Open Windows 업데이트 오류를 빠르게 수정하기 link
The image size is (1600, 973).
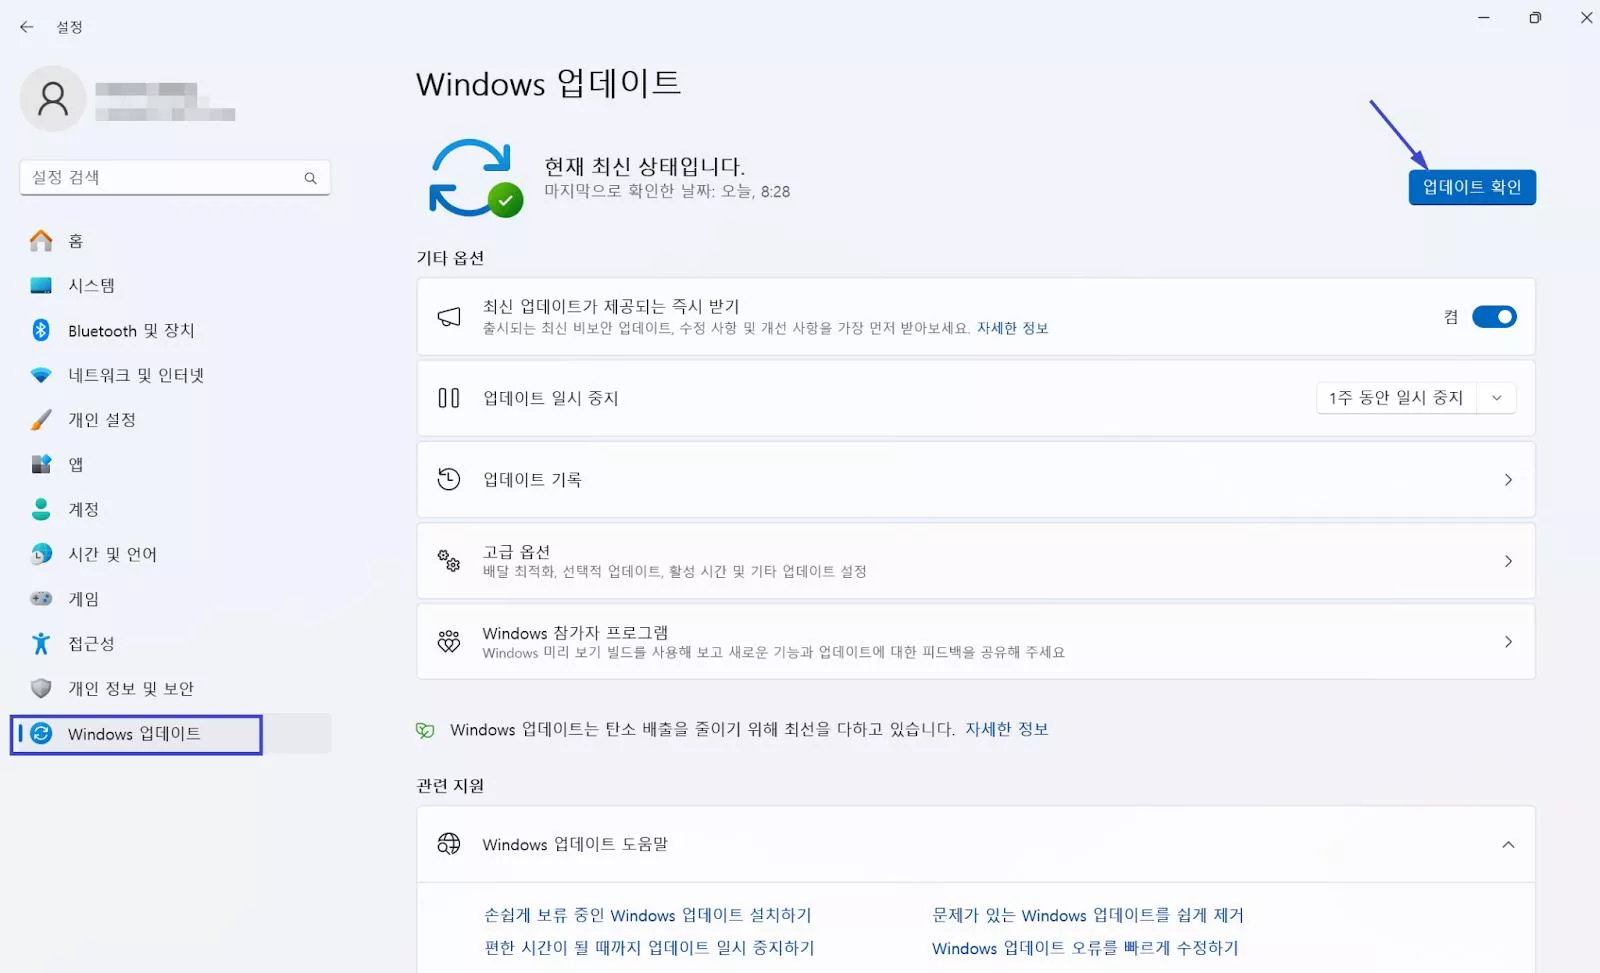(x=1085, y=948)
